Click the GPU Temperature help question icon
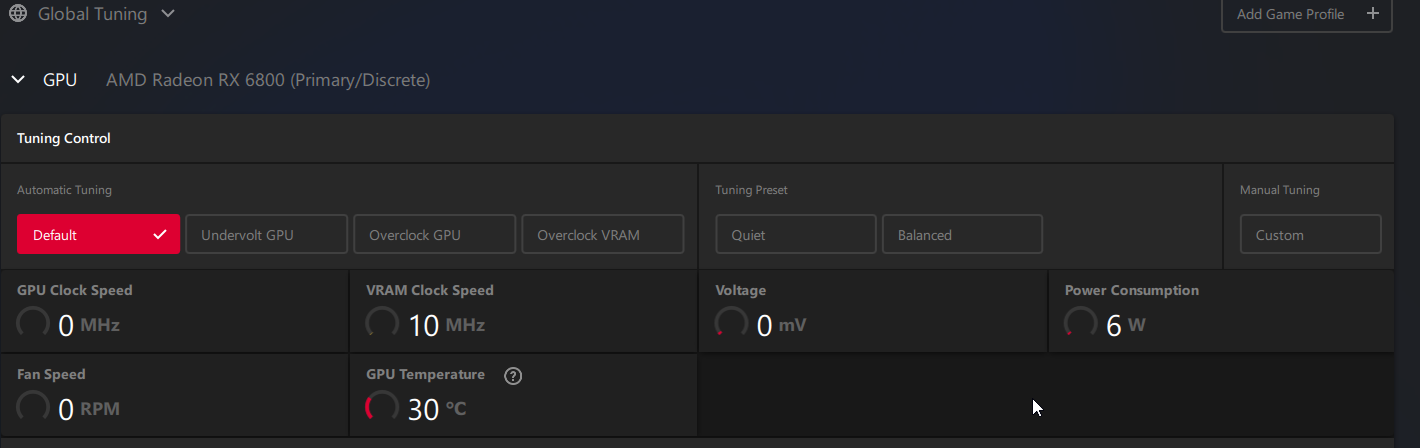Image resolution: width=1420 pixels, height=448 pixels. (514, 376)
